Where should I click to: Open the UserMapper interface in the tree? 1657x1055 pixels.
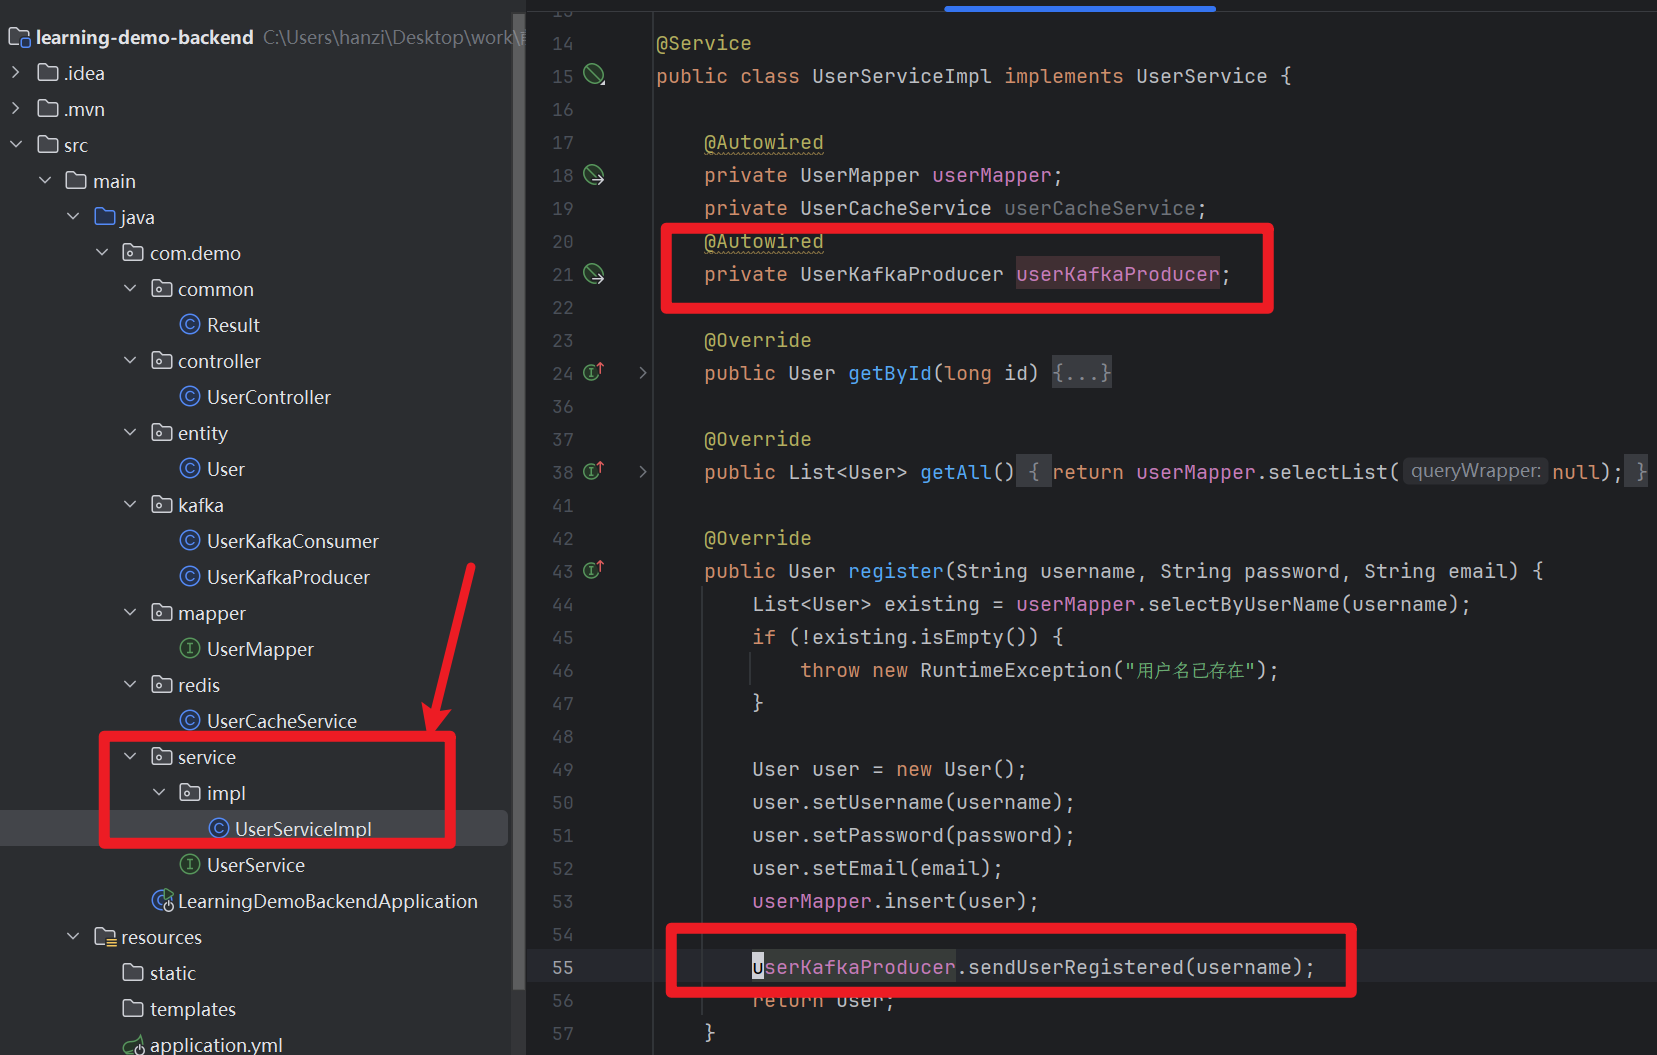click(x=260, y=649)
